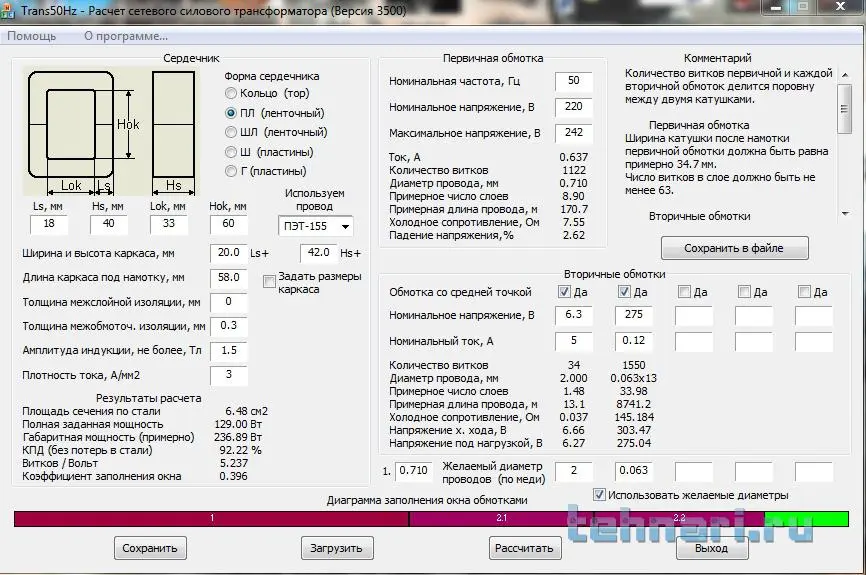Image resolution: width=866 pixels, height=575 pixels.
Task: Click Амплитуда индукции field
Action: 228,351
